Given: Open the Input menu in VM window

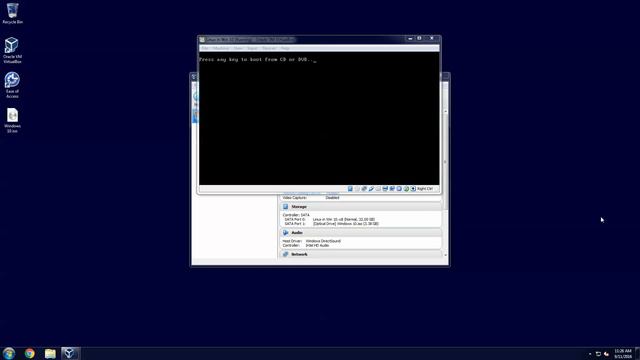Looking at the screenshot, I should pyautogui.click(x=252, y=48).
